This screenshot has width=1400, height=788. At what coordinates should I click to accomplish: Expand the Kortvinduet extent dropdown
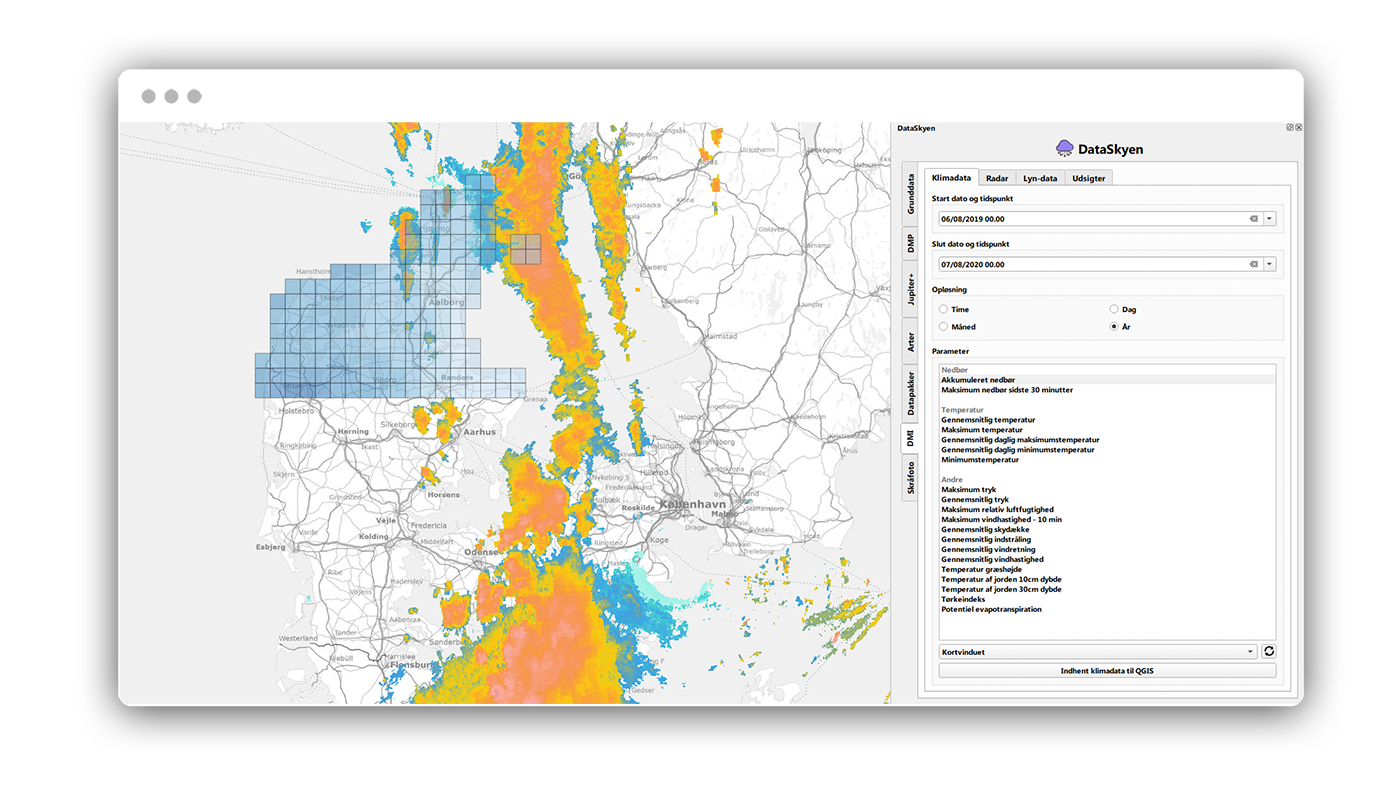click(1250, 651)
